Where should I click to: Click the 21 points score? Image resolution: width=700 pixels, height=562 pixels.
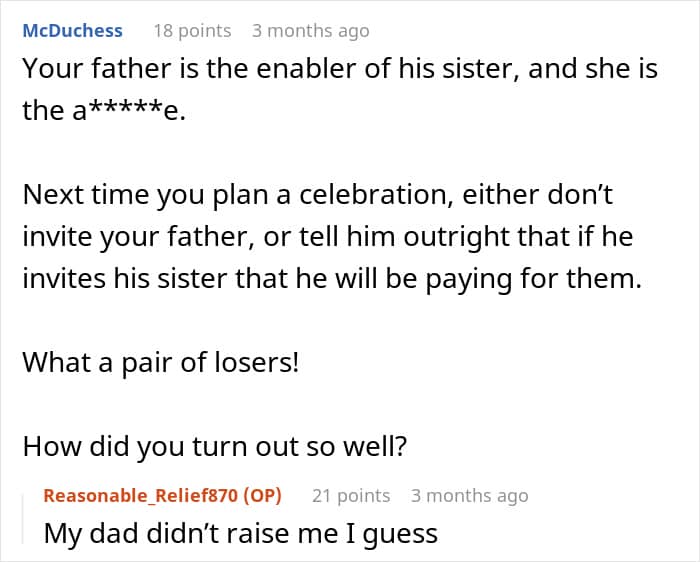click(x=351, y=495)
